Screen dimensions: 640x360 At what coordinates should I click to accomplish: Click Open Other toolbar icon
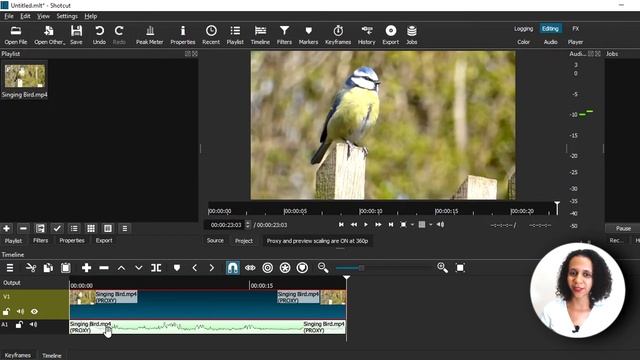49,35
